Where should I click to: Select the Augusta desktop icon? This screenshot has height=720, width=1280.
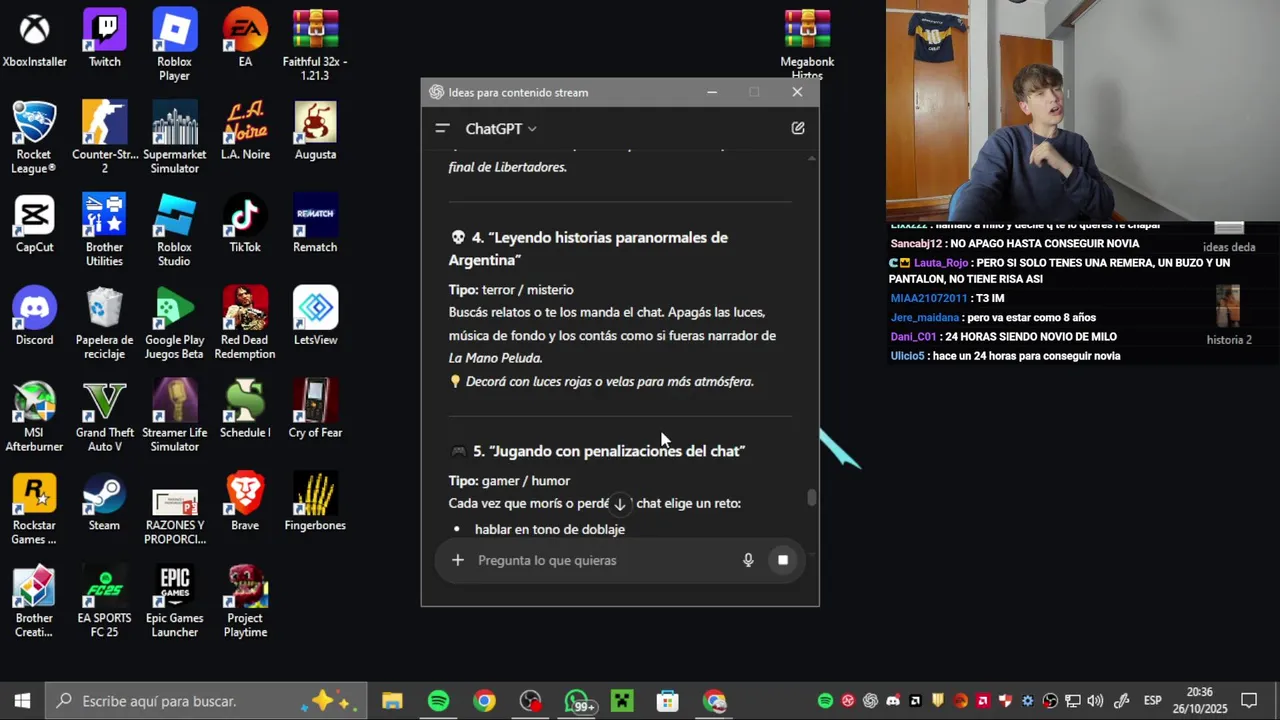tap(315, 131)
